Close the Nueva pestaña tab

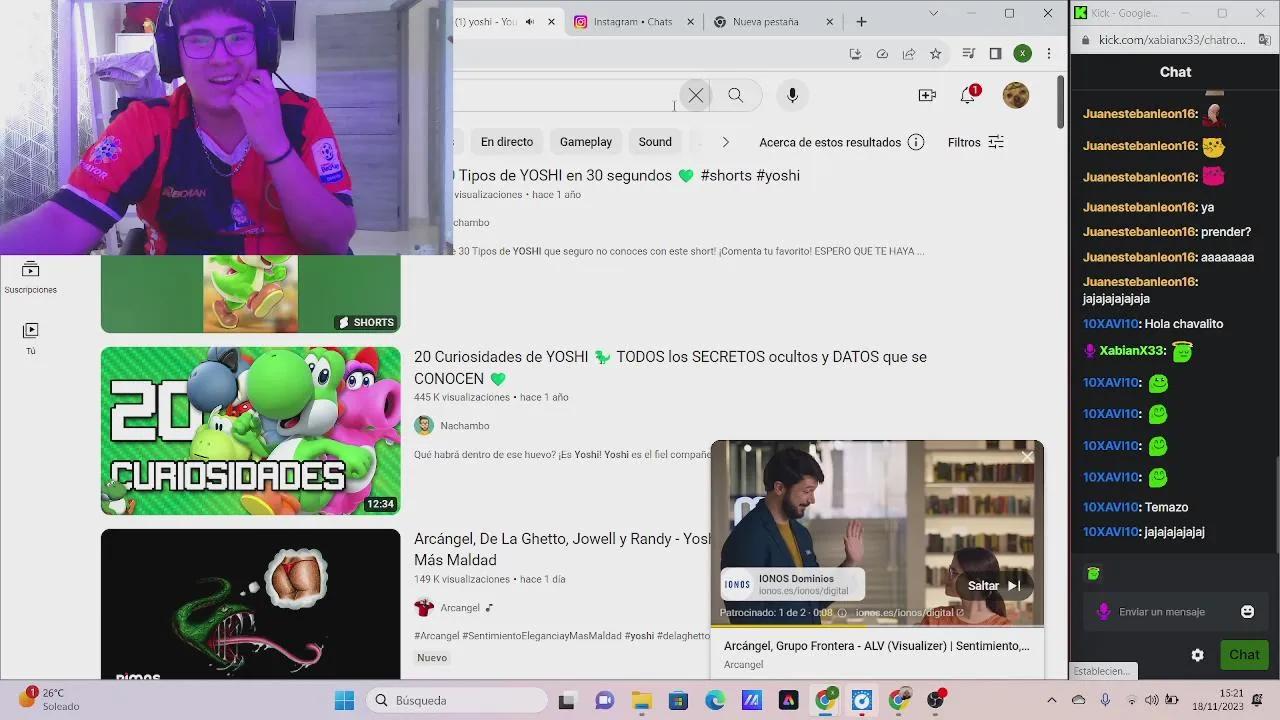[x=830, y=21]
